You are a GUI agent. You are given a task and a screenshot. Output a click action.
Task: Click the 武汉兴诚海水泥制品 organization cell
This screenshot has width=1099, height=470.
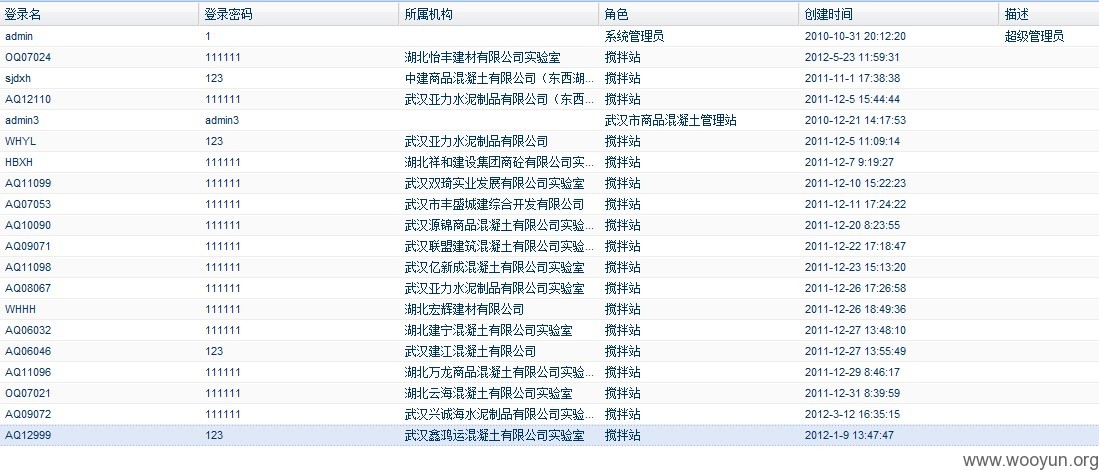pyautogui.click(x=500, y=415)
